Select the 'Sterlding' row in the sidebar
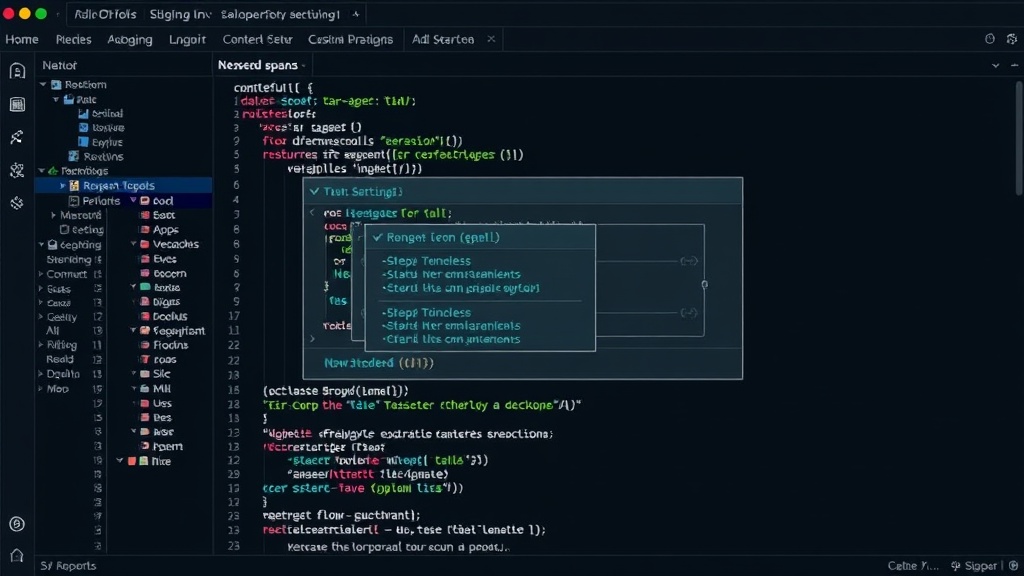 (x=71, y=259)
